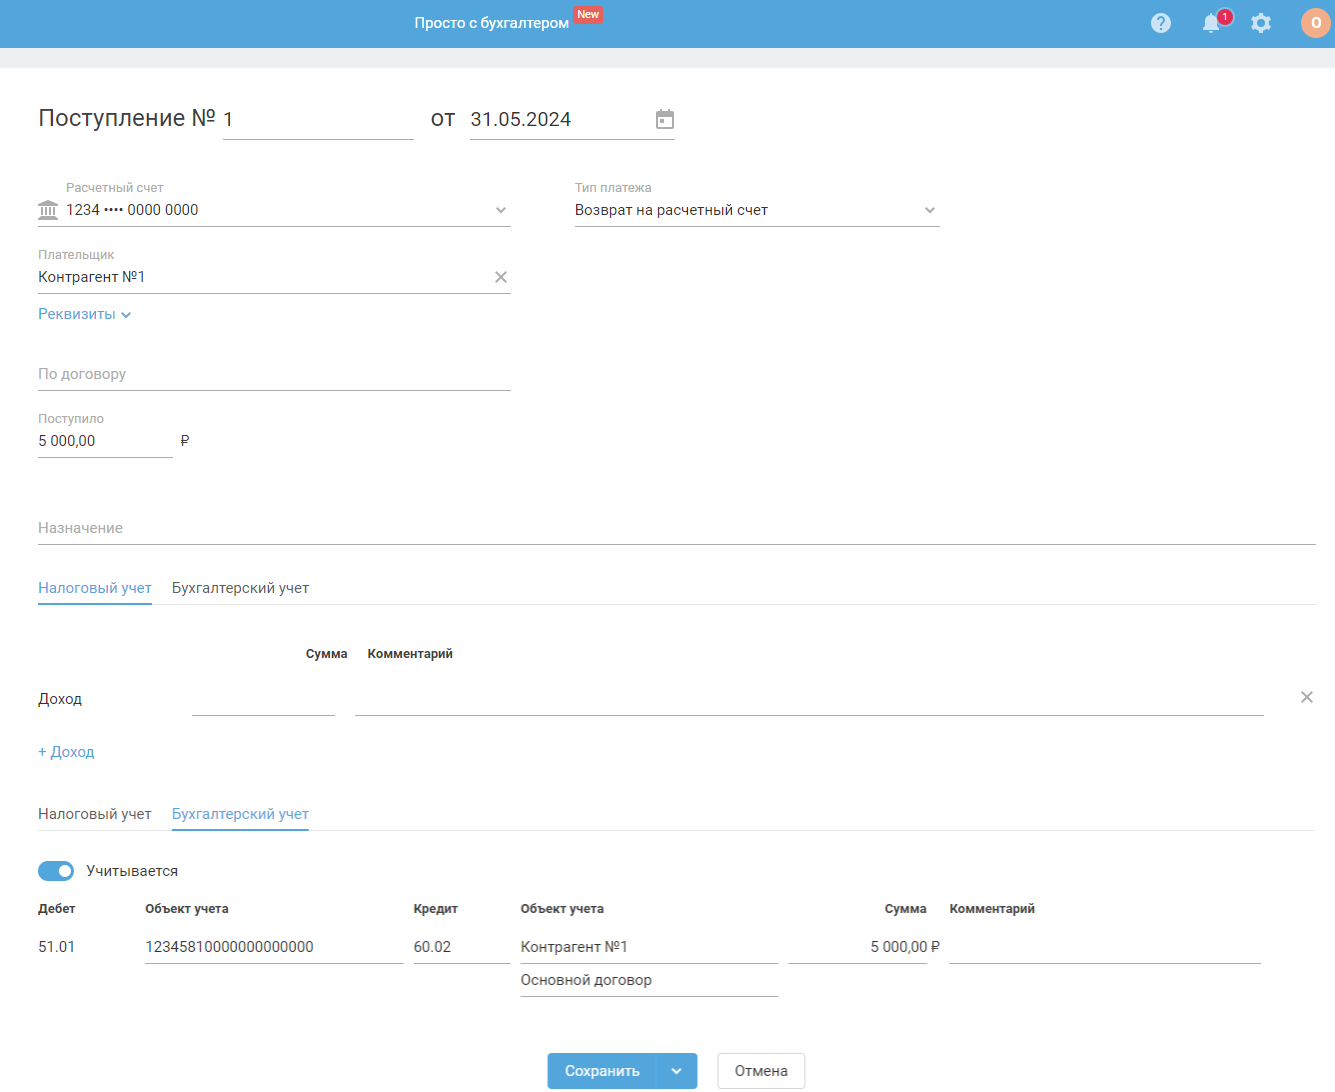The image size is (1335, 1092).
Task: Expand the Реквизиты section
Action: [x=84, y=314]
